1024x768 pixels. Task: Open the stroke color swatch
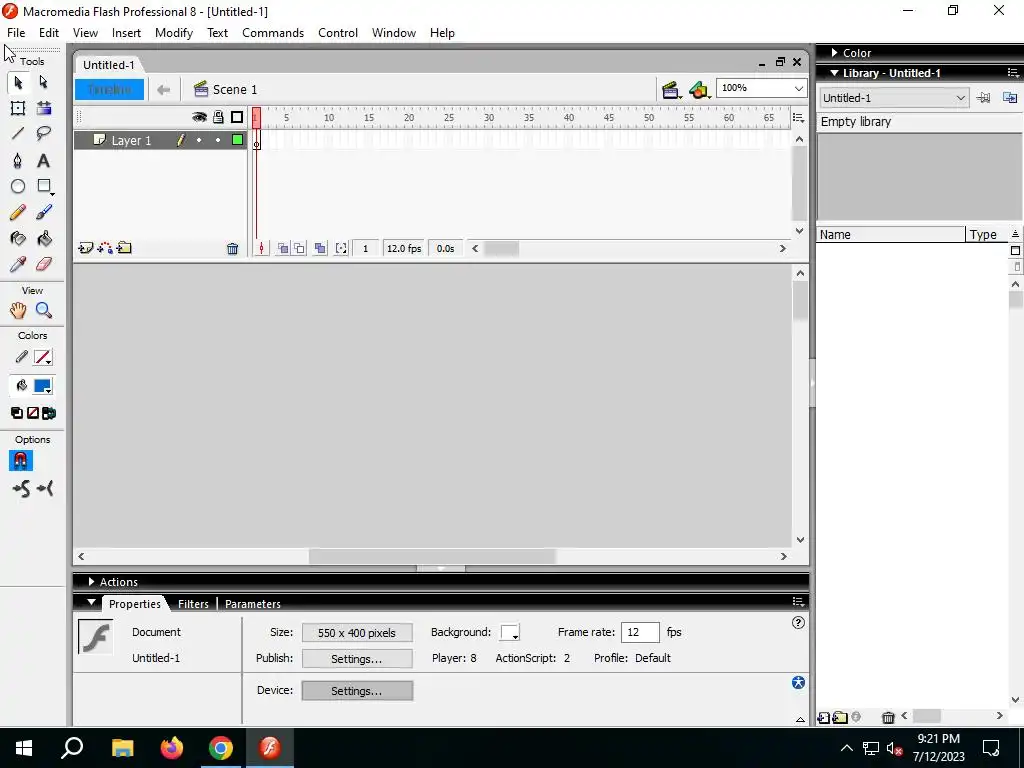click(43, 357)
